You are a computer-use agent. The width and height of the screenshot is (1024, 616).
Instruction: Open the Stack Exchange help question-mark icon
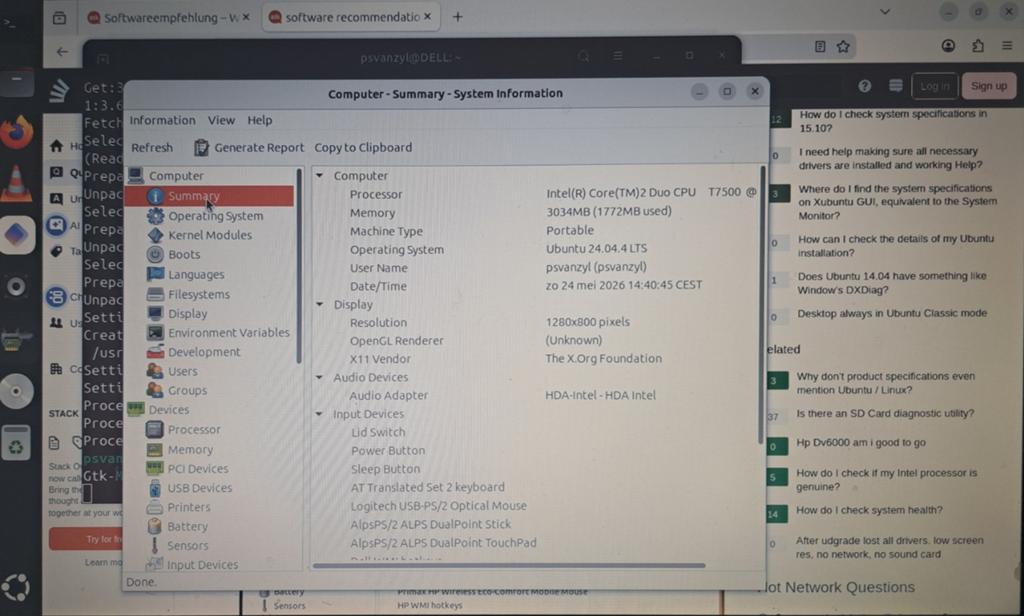pos(865,86)
